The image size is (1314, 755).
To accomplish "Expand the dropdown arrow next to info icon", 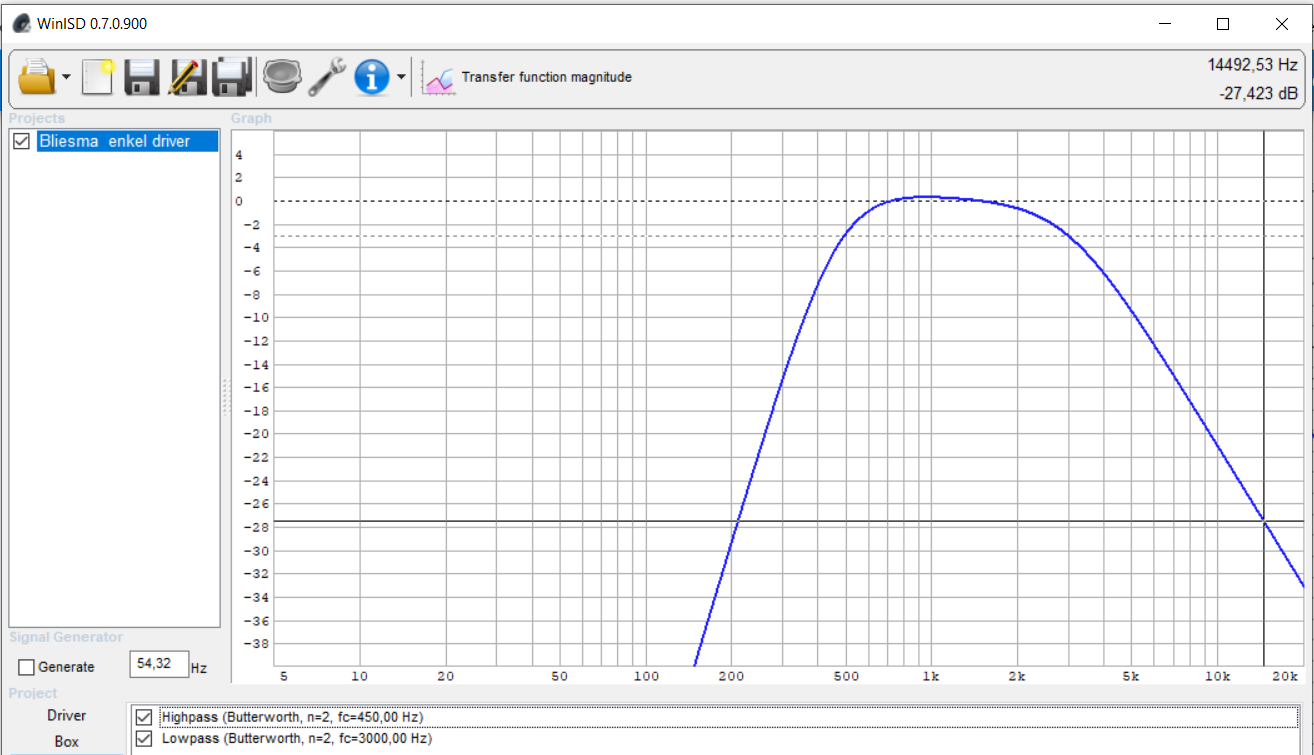I will click(x=401, y=77).
